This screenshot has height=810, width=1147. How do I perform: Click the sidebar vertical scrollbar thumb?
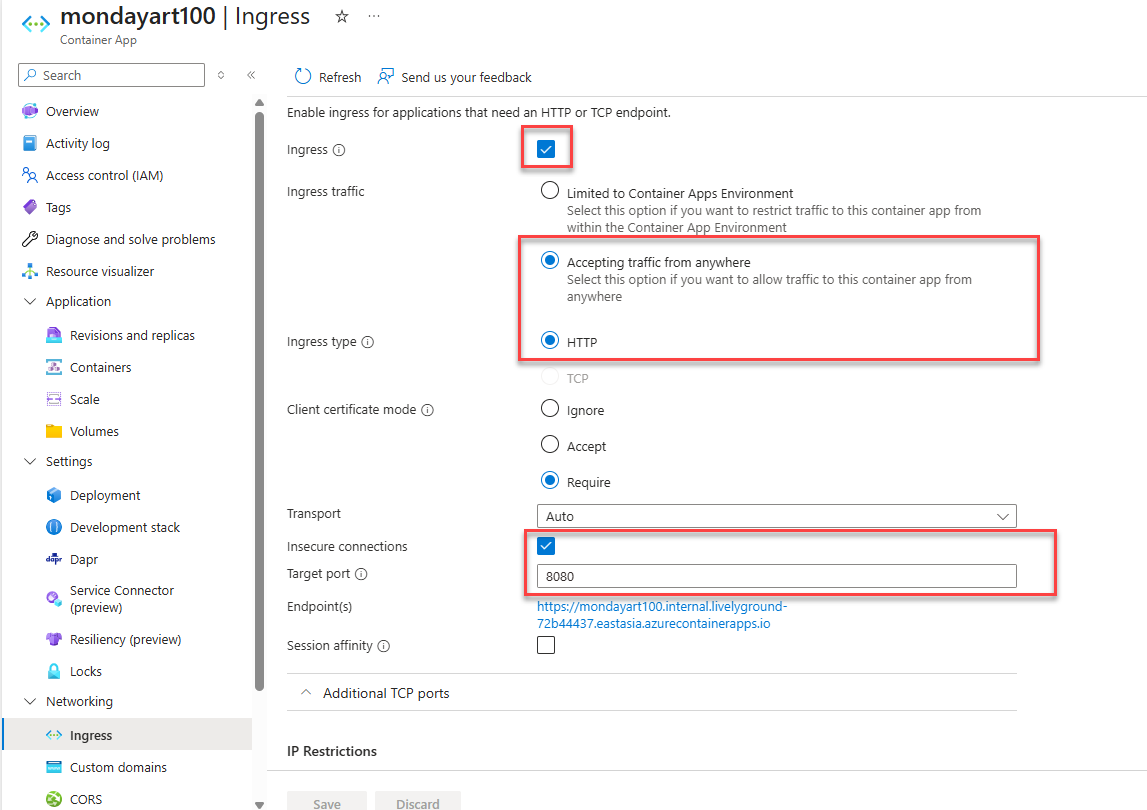(x=259, y=401)
